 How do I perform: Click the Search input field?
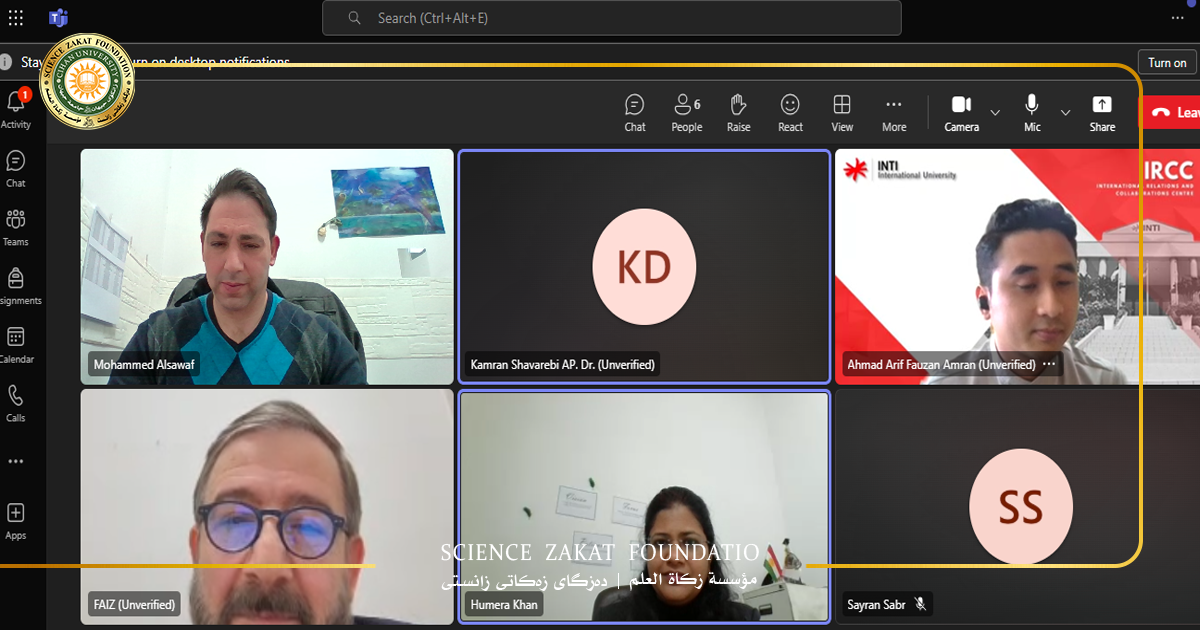[x=611, y=18]
